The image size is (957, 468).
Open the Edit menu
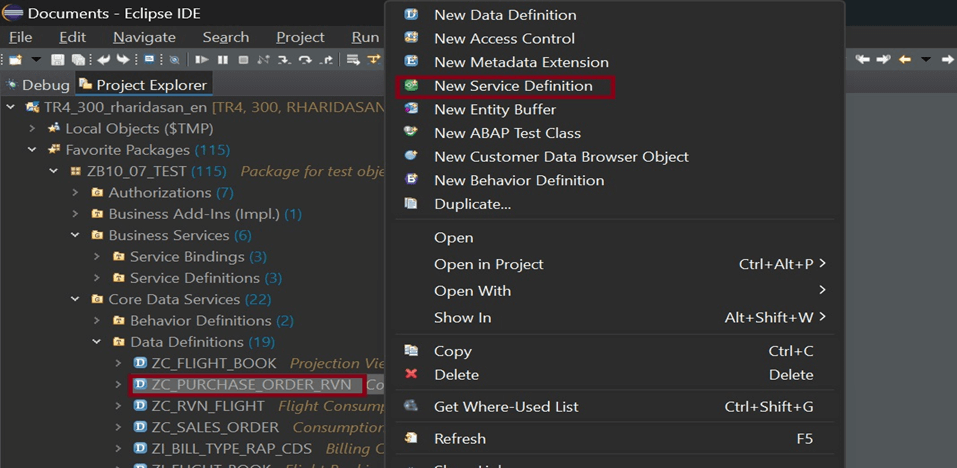73,37
